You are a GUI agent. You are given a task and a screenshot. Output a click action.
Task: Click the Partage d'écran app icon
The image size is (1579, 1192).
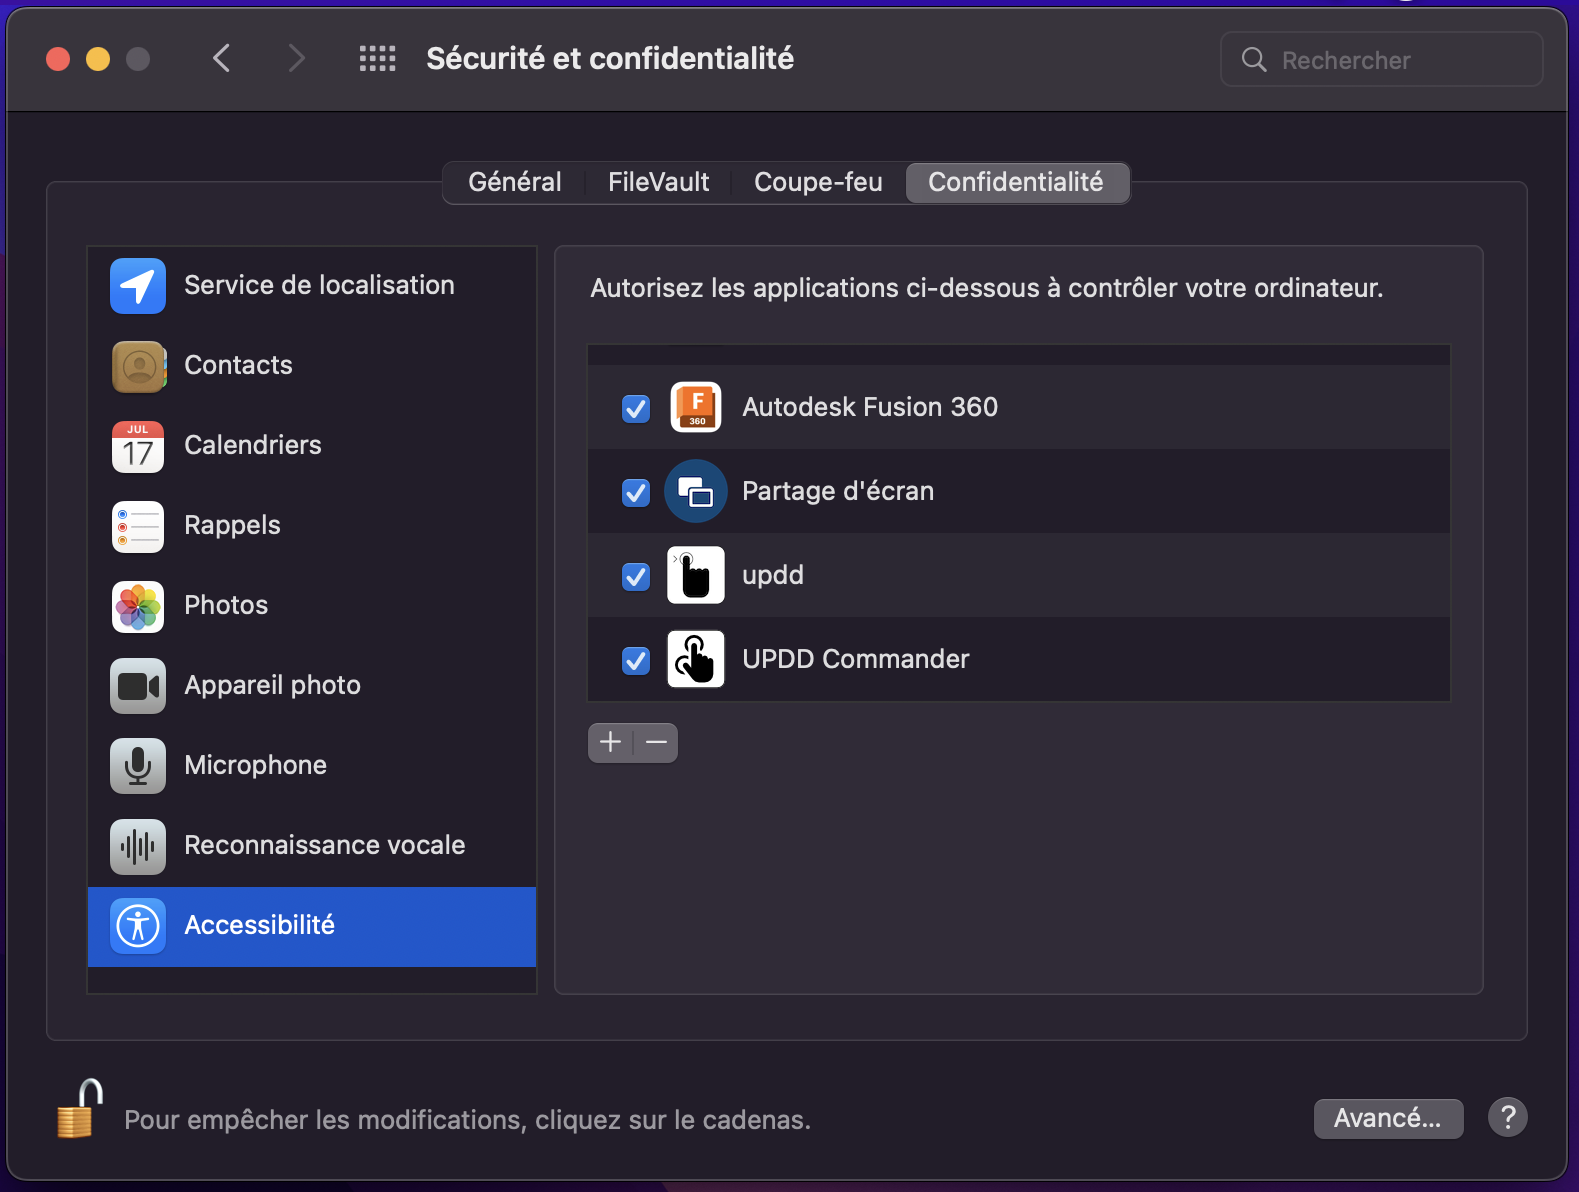(696, 491)
